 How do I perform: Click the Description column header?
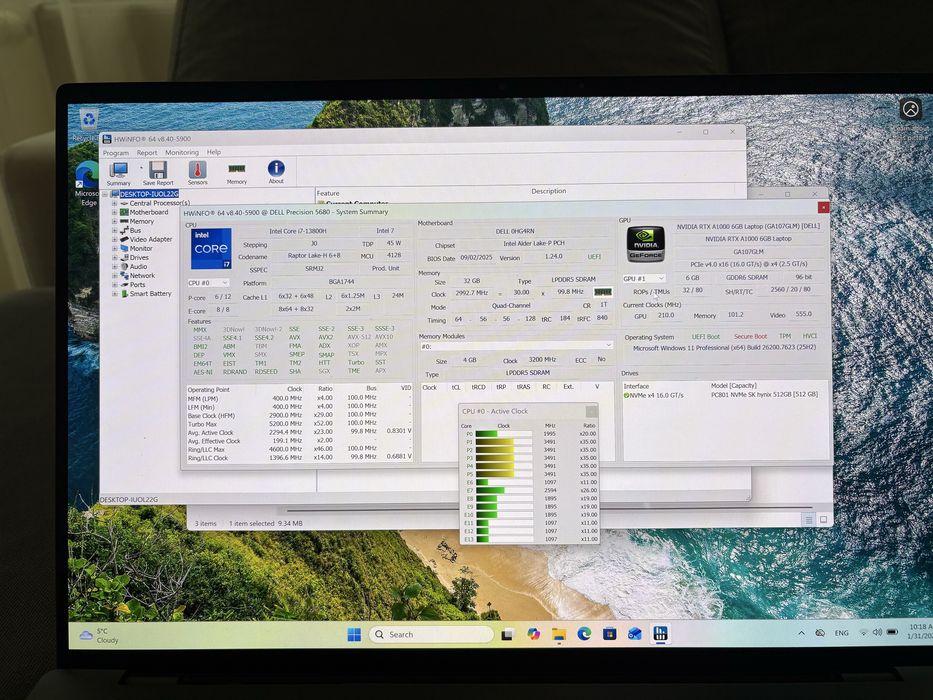click(549, 191)
